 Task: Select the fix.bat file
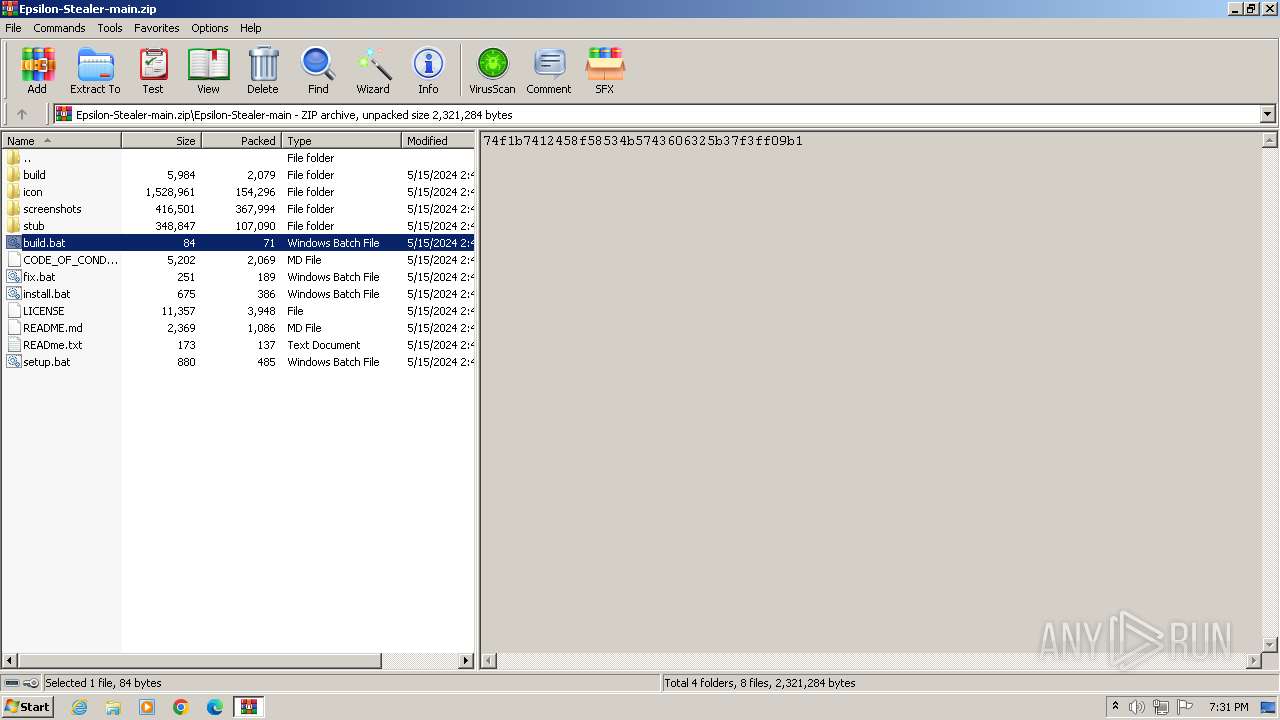click(x=238, y=277)
